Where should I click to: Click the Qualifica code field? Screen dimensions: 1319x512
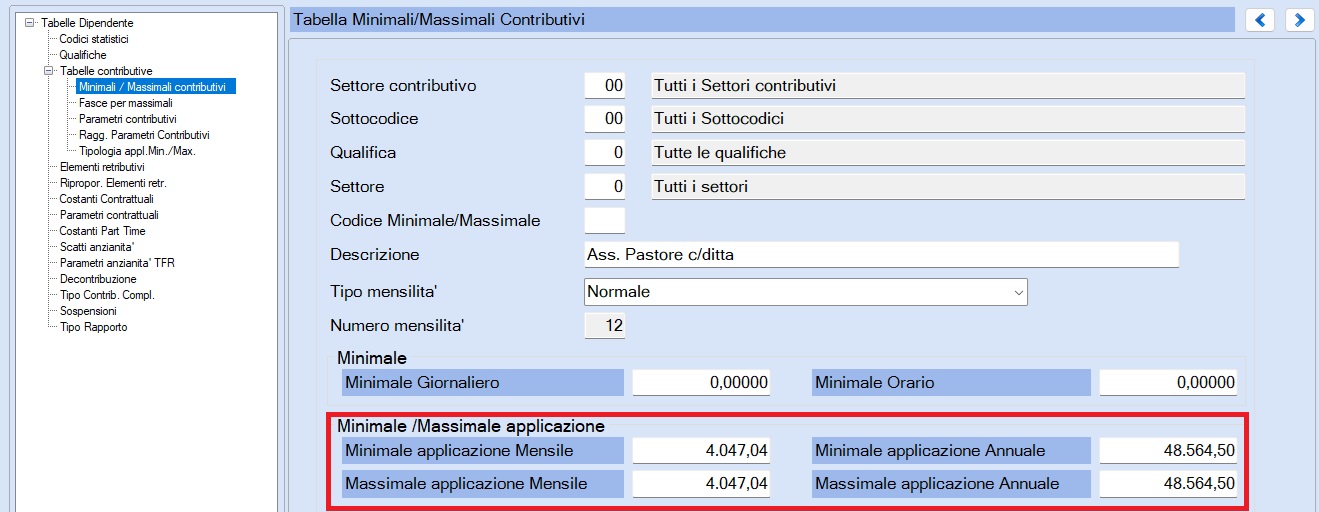point(605,153)
